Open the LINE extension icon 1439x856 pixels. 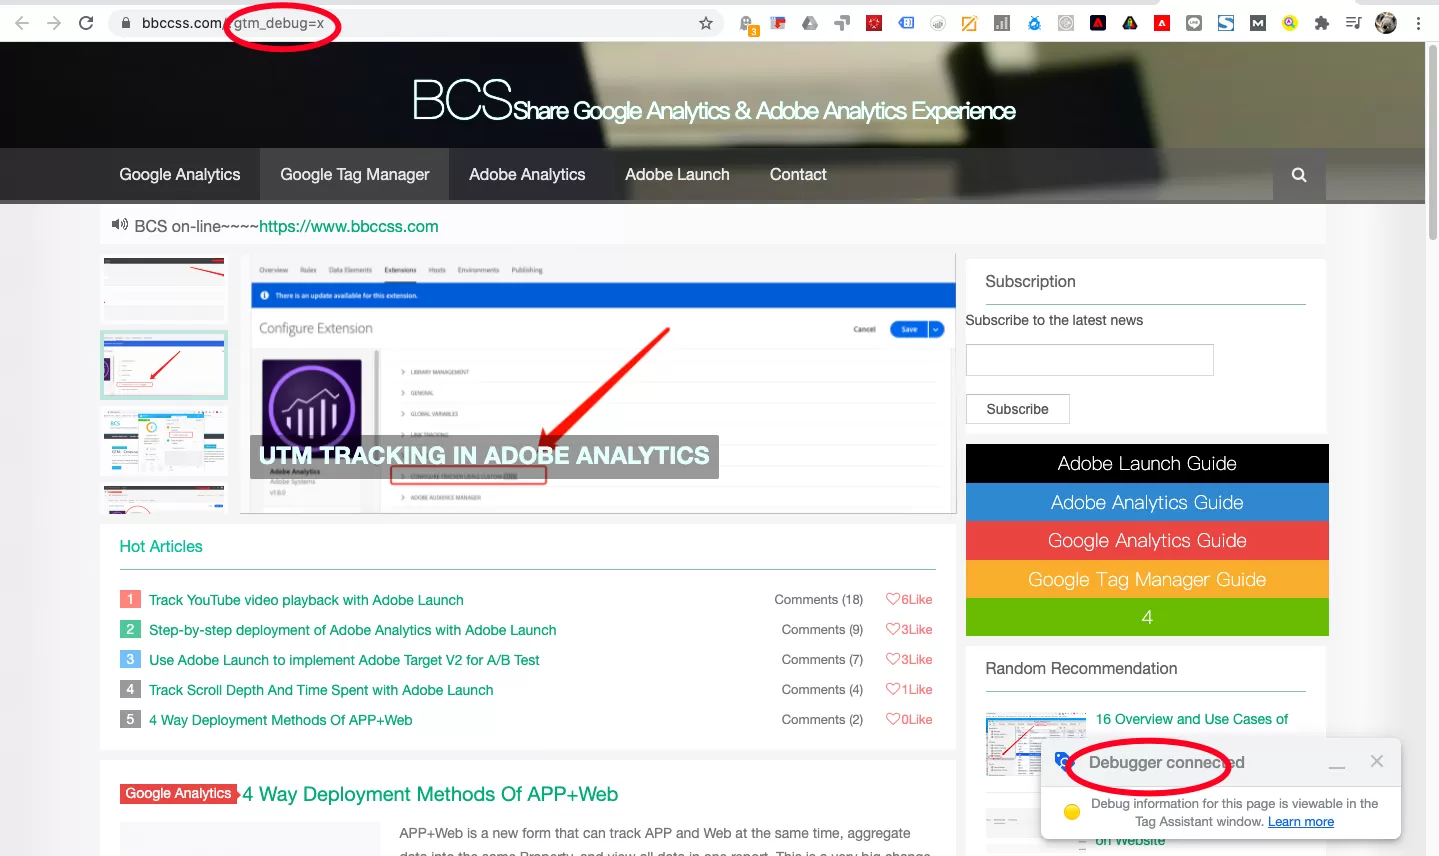click(x=1194, y=23)
